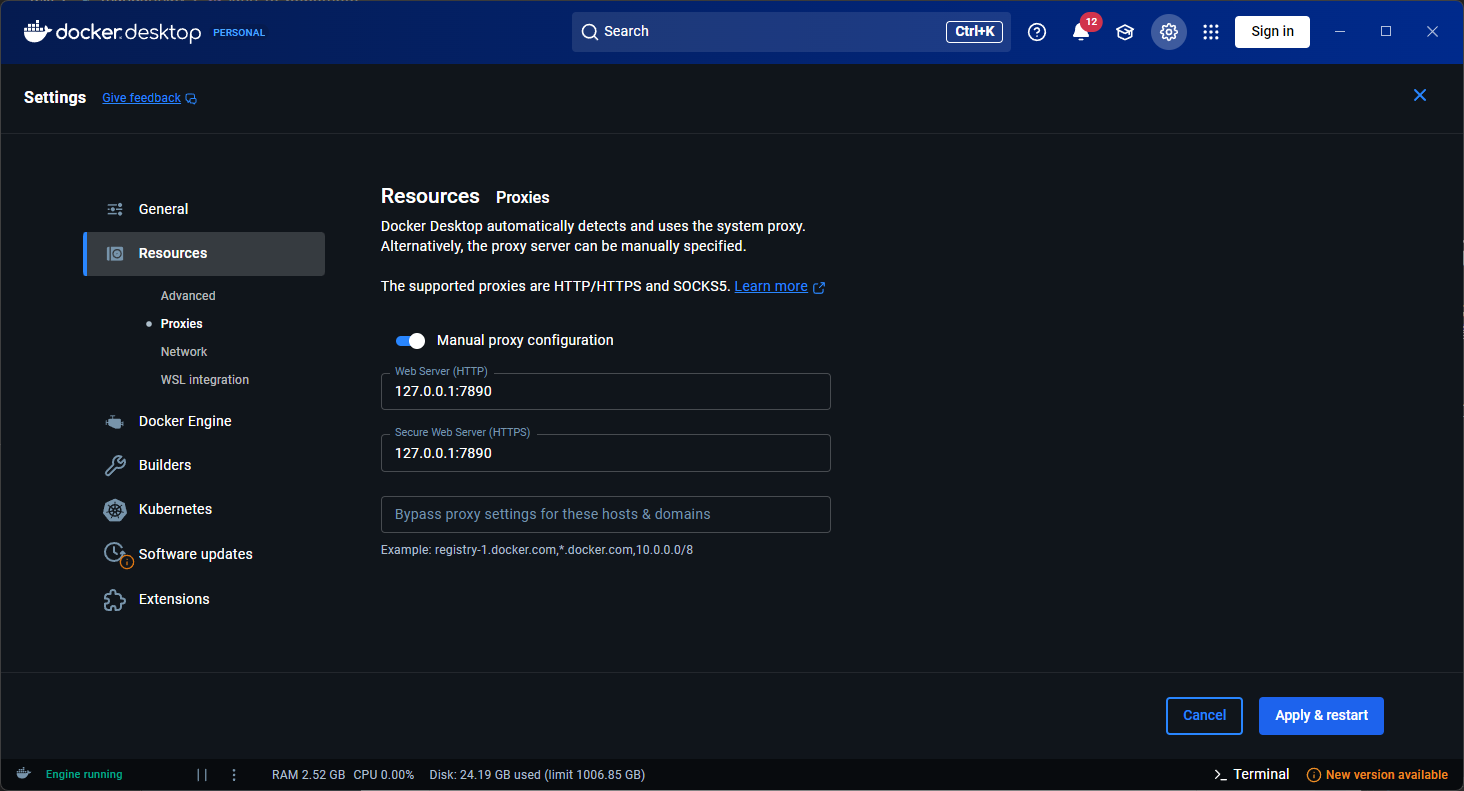Click the Proxies heading next to Resources
1464x791 pixels.
click(523, 198)
